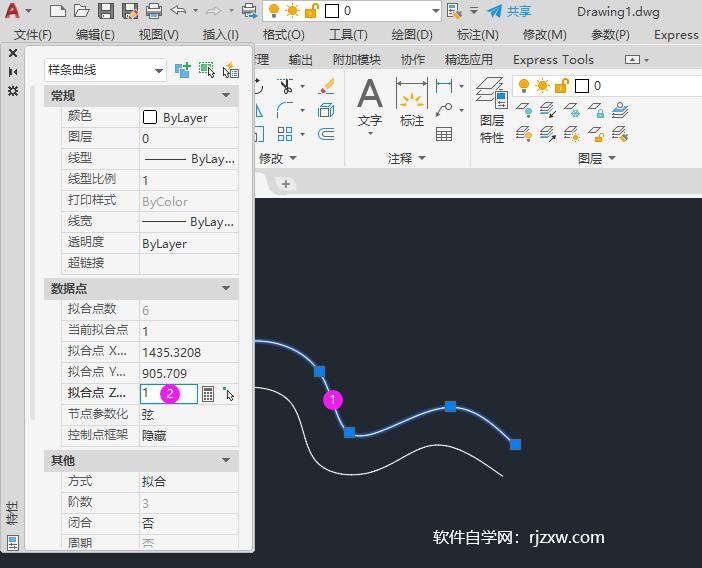
Task: Toggle layer lock in ribbon layer list
Action: pos(561,85)
